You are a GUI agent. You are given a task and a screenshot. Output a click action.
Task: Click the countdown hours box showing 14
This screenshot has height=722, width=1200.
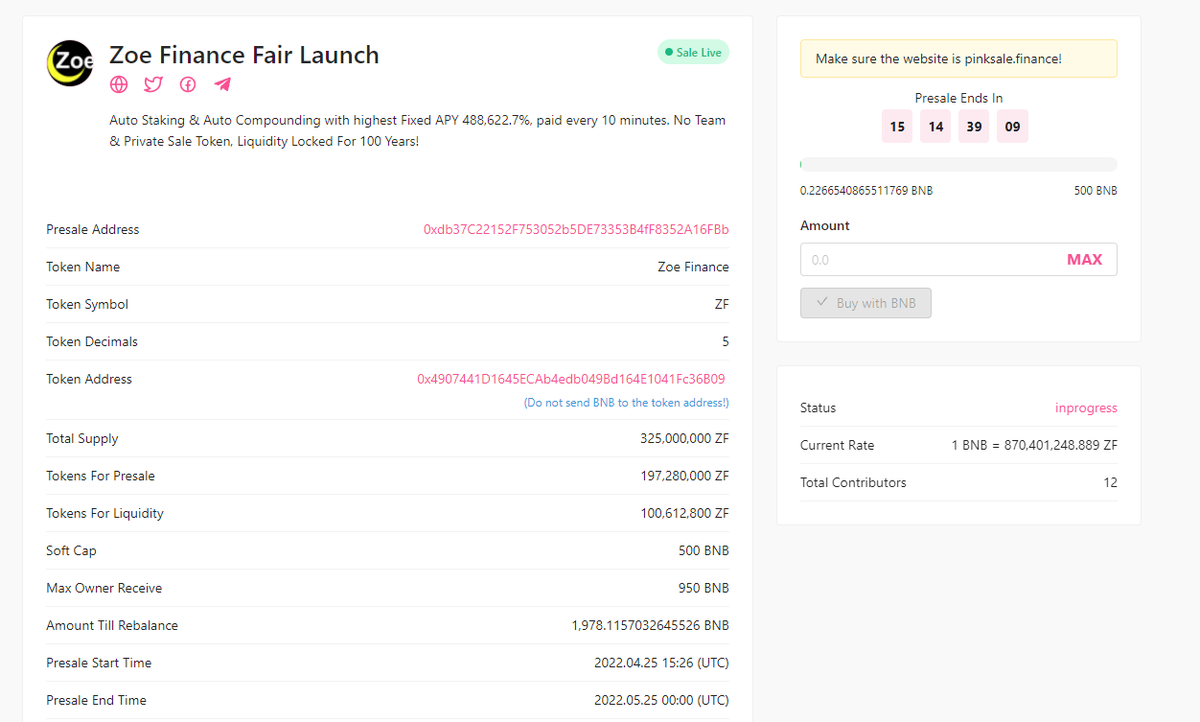[x=936, y=127]
